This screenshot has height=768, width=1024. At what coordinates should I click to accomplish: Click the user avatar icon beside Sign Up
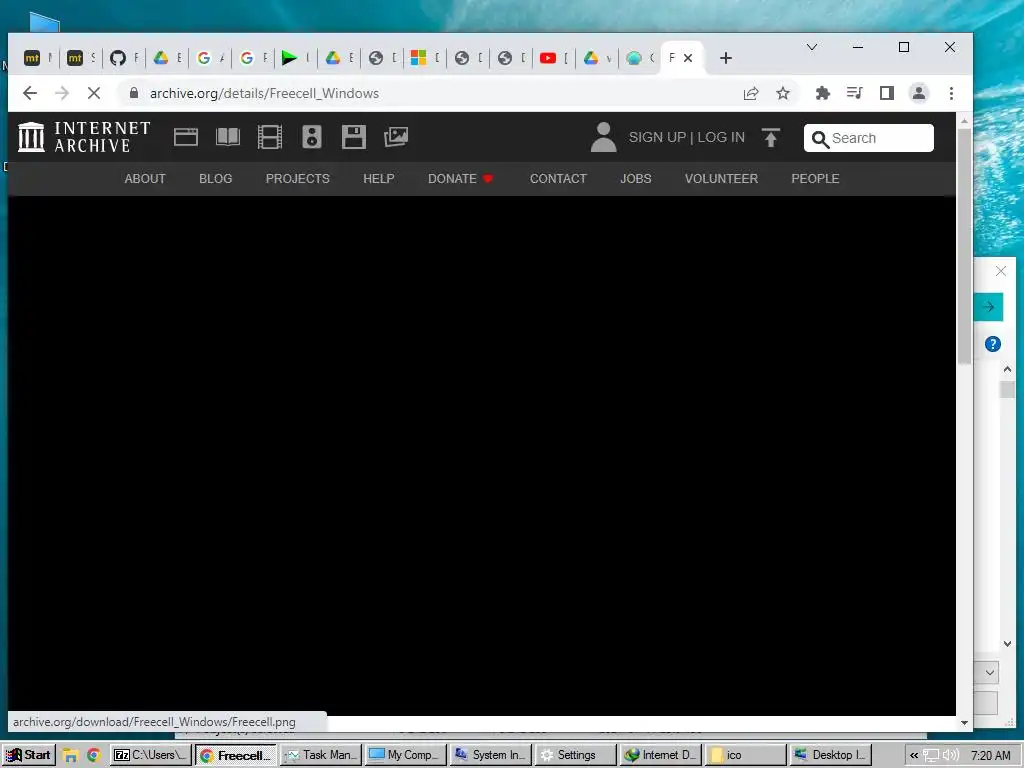[x=603, y=137]
